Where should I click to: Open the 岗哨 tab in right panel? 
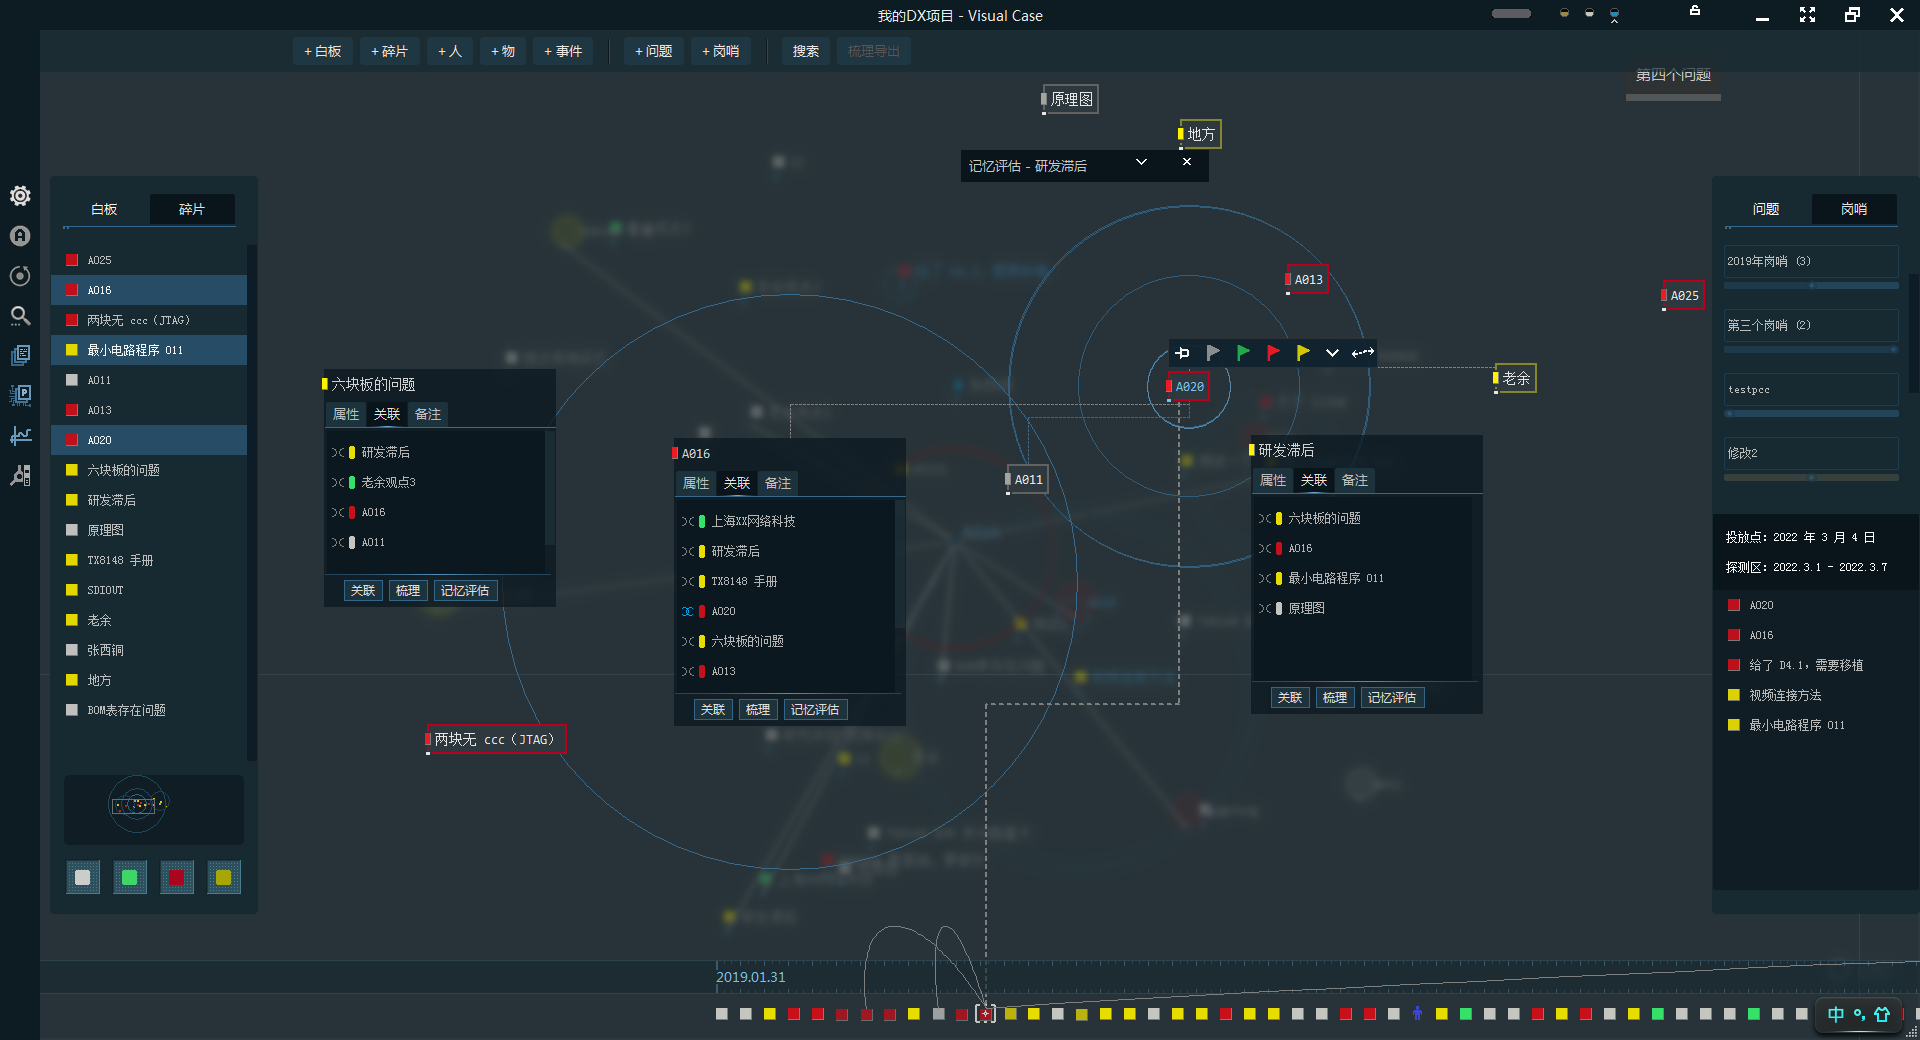click(1853, 209)
